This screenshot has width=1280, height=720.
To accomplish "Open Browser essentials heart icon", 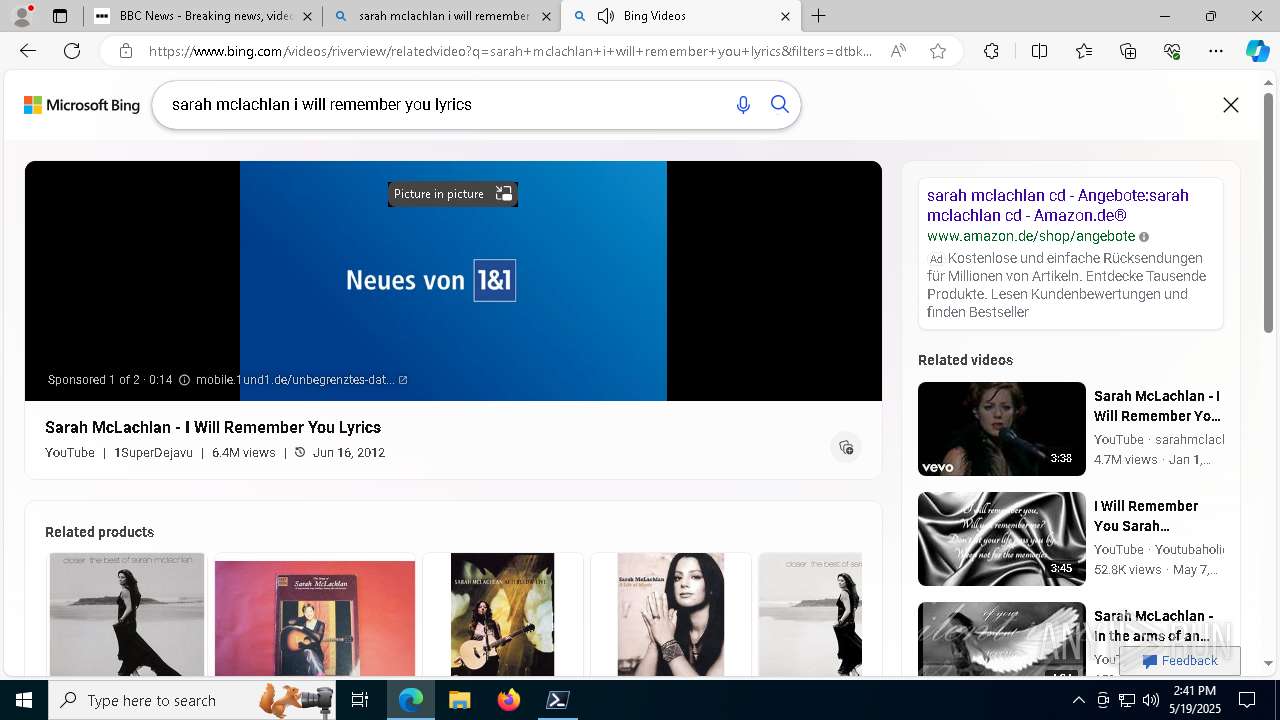I will (x=1172, y=51).
